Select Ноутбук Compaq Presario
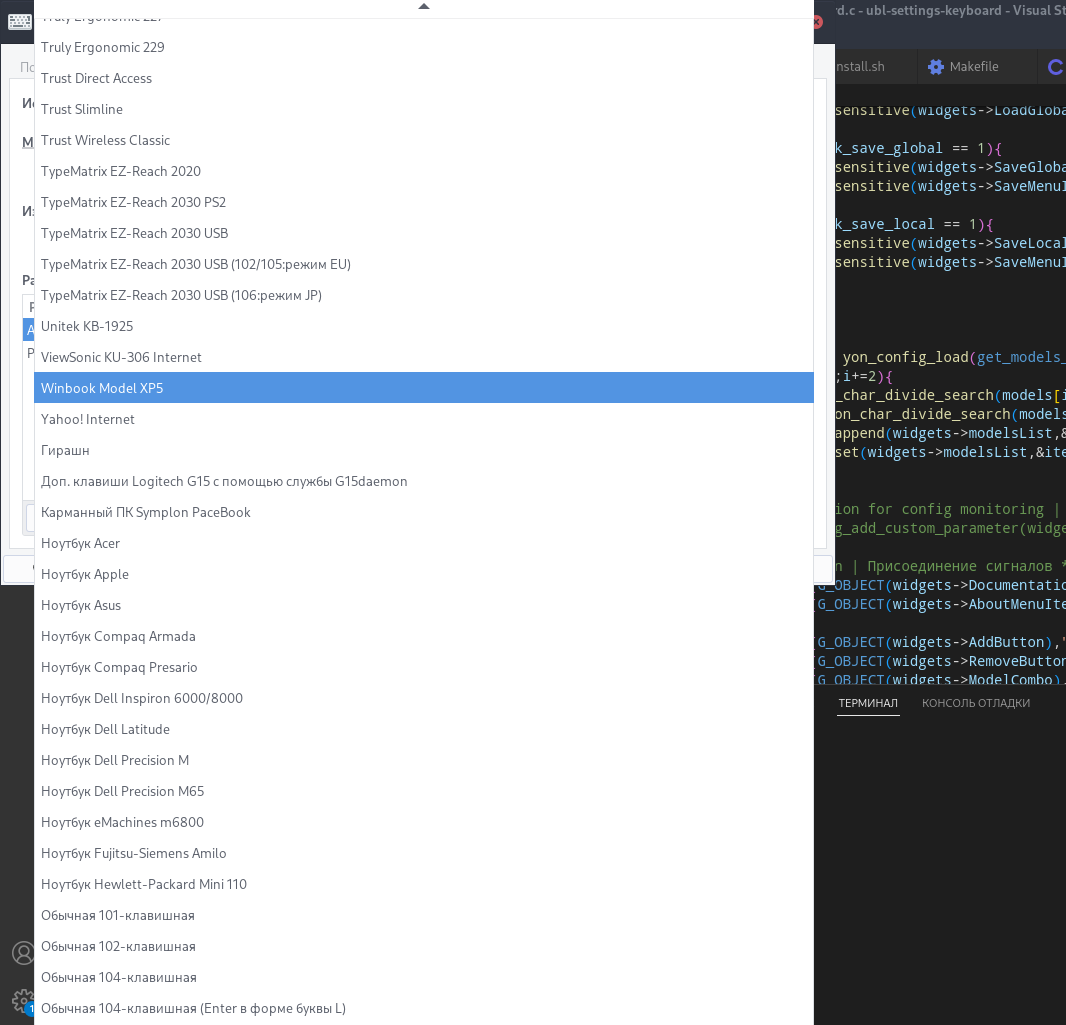 (x=424, y=667)
